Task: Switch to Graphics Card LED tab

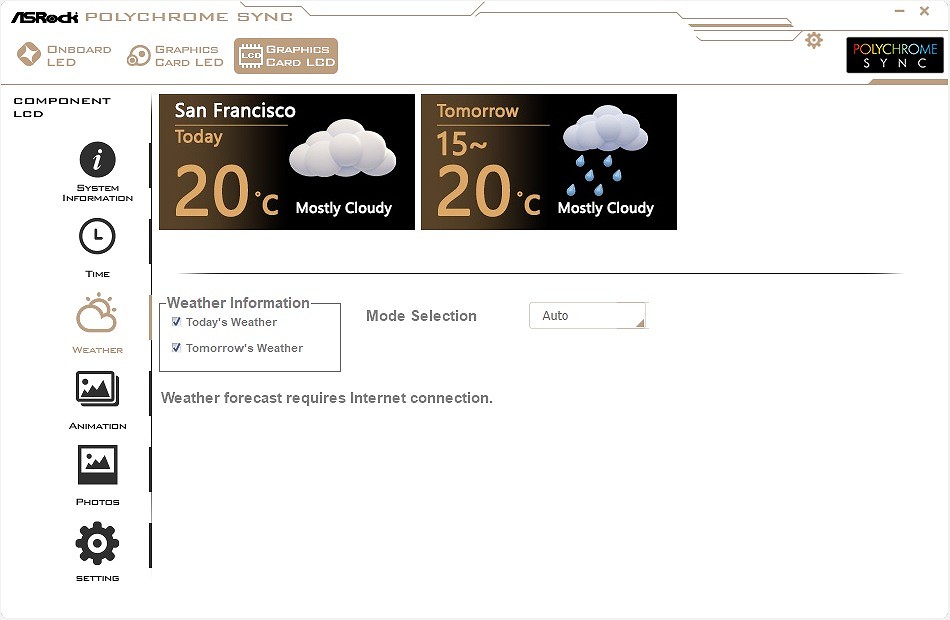Action: (x=175, y=55)
